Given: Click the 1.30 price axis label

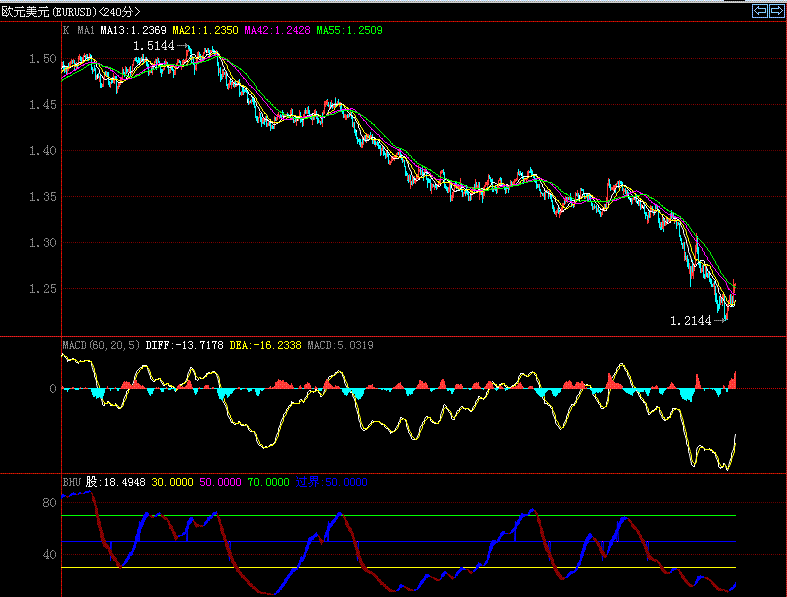Looking at the screenshot, I should click(x=43, y=243).
